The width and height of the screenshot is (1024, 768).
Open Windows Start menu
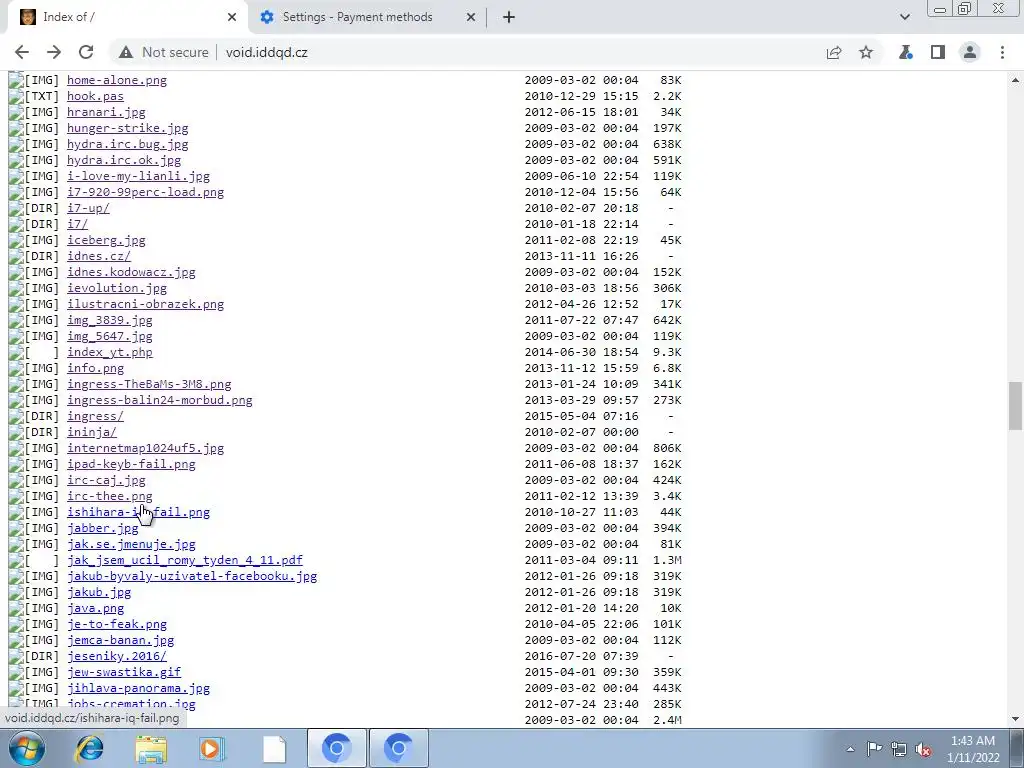click(27, 748)
